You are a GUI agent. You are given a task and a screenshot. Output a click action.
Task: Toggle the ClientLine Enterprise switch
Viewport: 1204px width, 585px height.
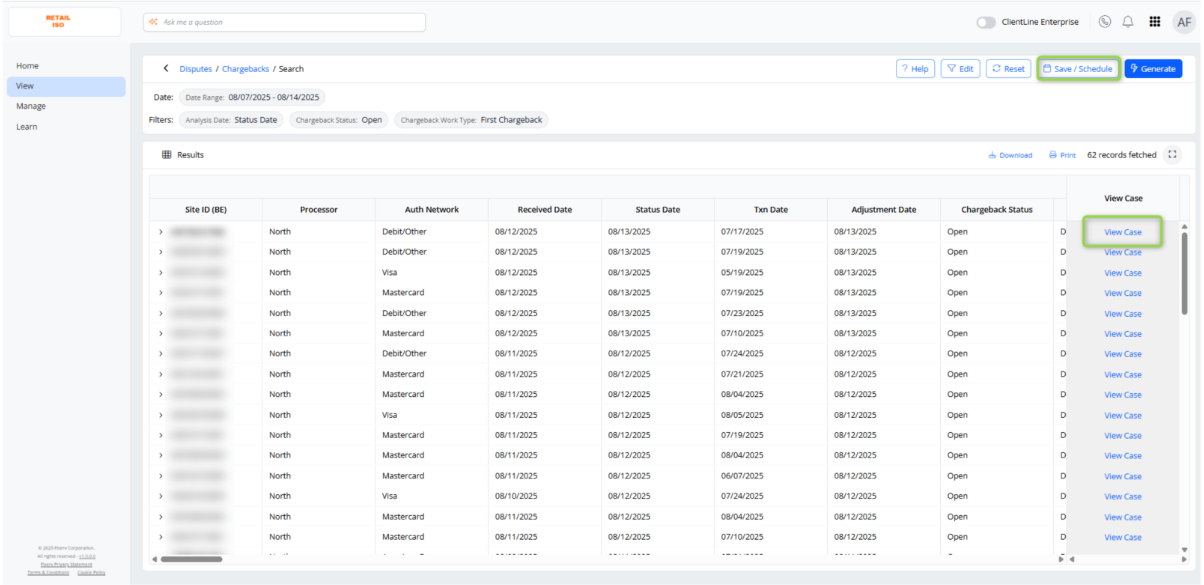(986, 22)
